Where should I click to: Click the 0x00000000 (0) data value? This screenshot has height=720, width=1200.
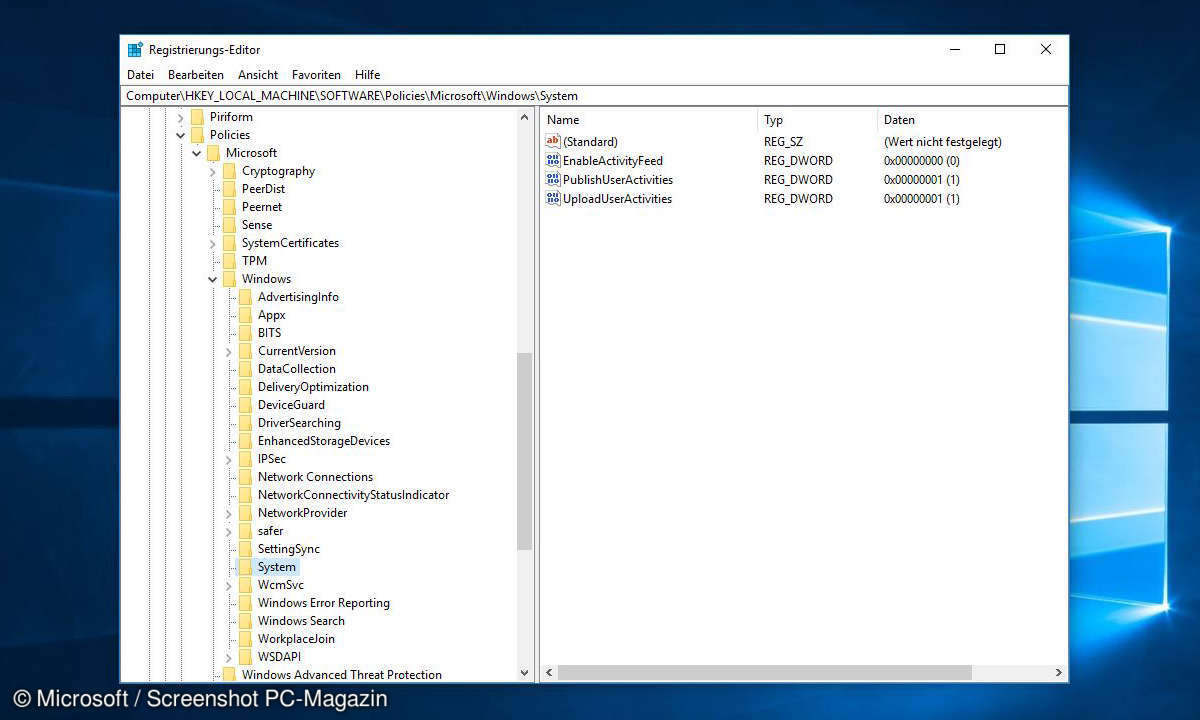pos(922,161)
